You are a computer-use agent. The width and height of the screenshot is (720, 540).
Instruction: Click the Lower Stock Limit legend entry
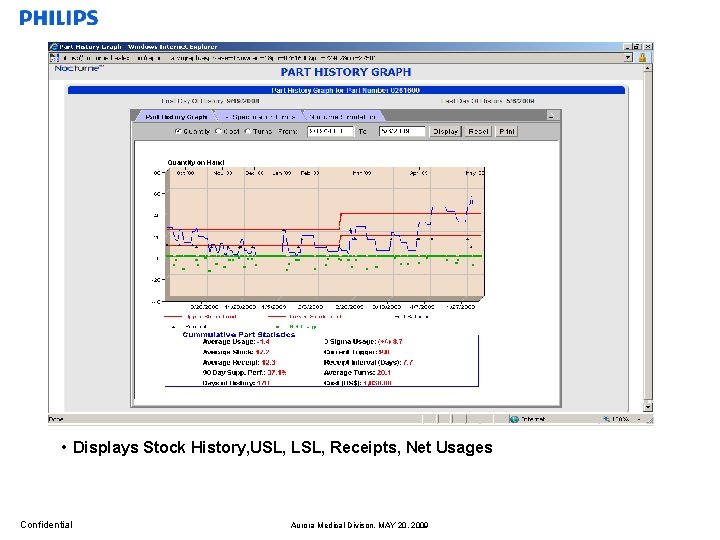point(305,317)
